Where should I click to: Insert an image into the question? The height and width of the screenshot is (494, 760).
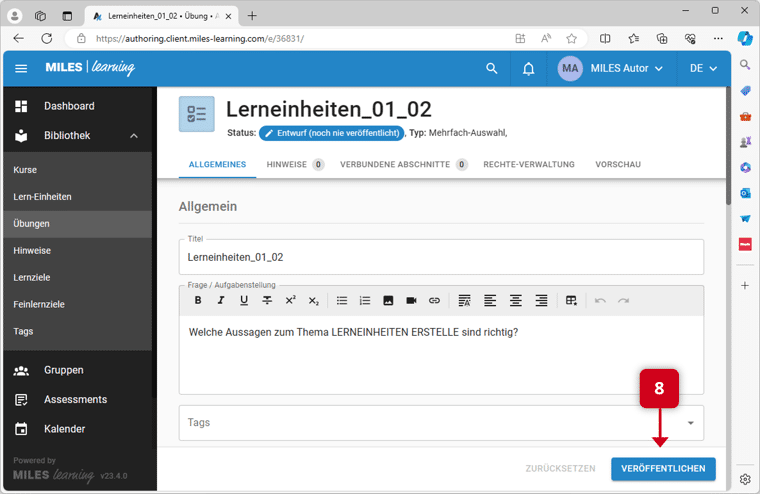388,300
